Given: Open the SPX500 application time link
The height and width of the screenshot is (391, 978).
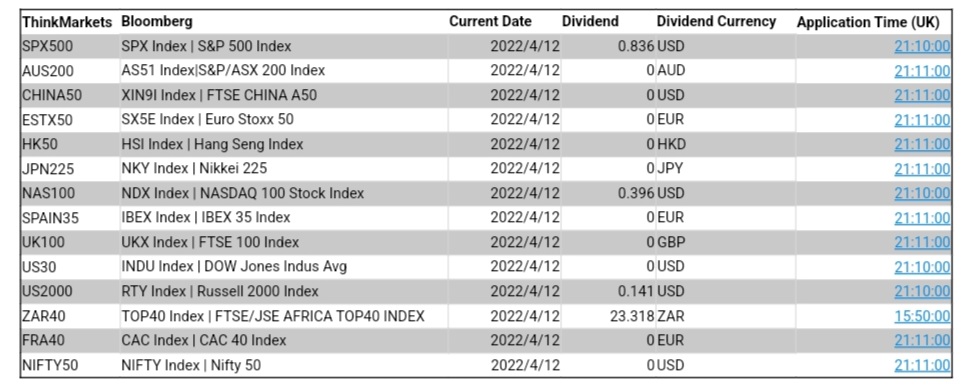Looking at the screenshot, I should [922, 47].
